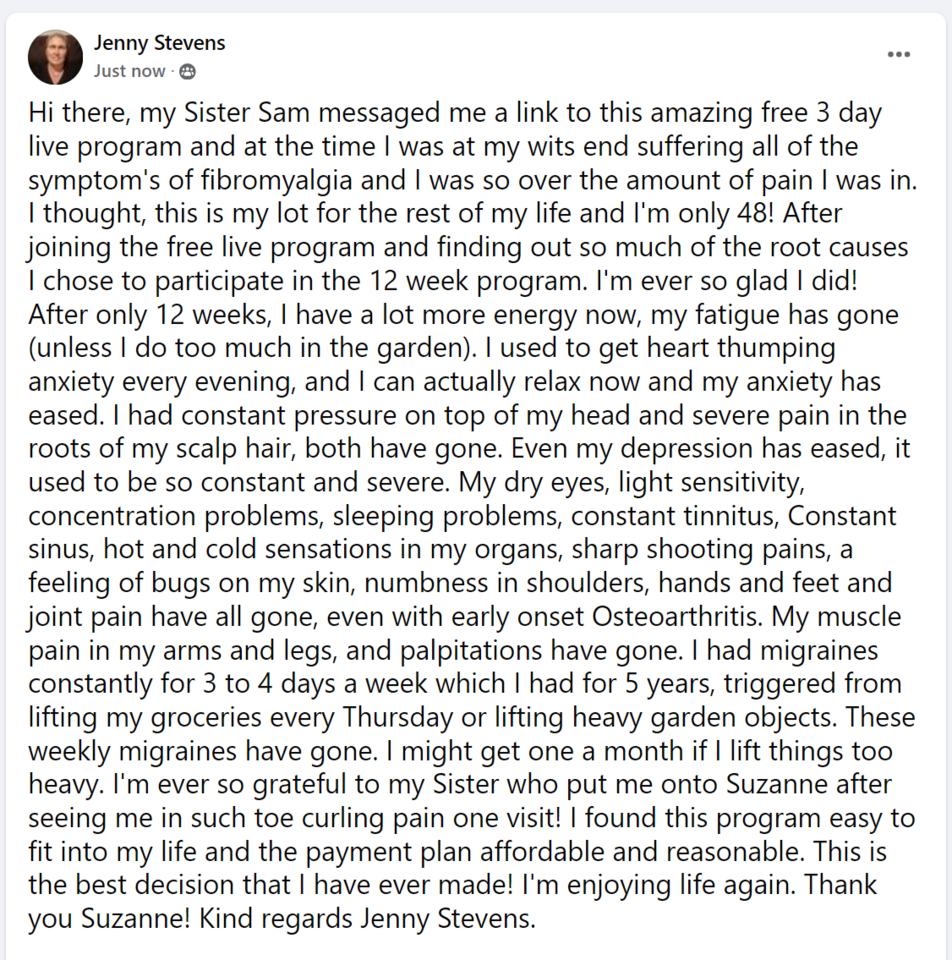Image resolution: width=952 pixels, height=960 pixels.
Task: Open the three-dot post options menu
Action: [x=898, y=54]
